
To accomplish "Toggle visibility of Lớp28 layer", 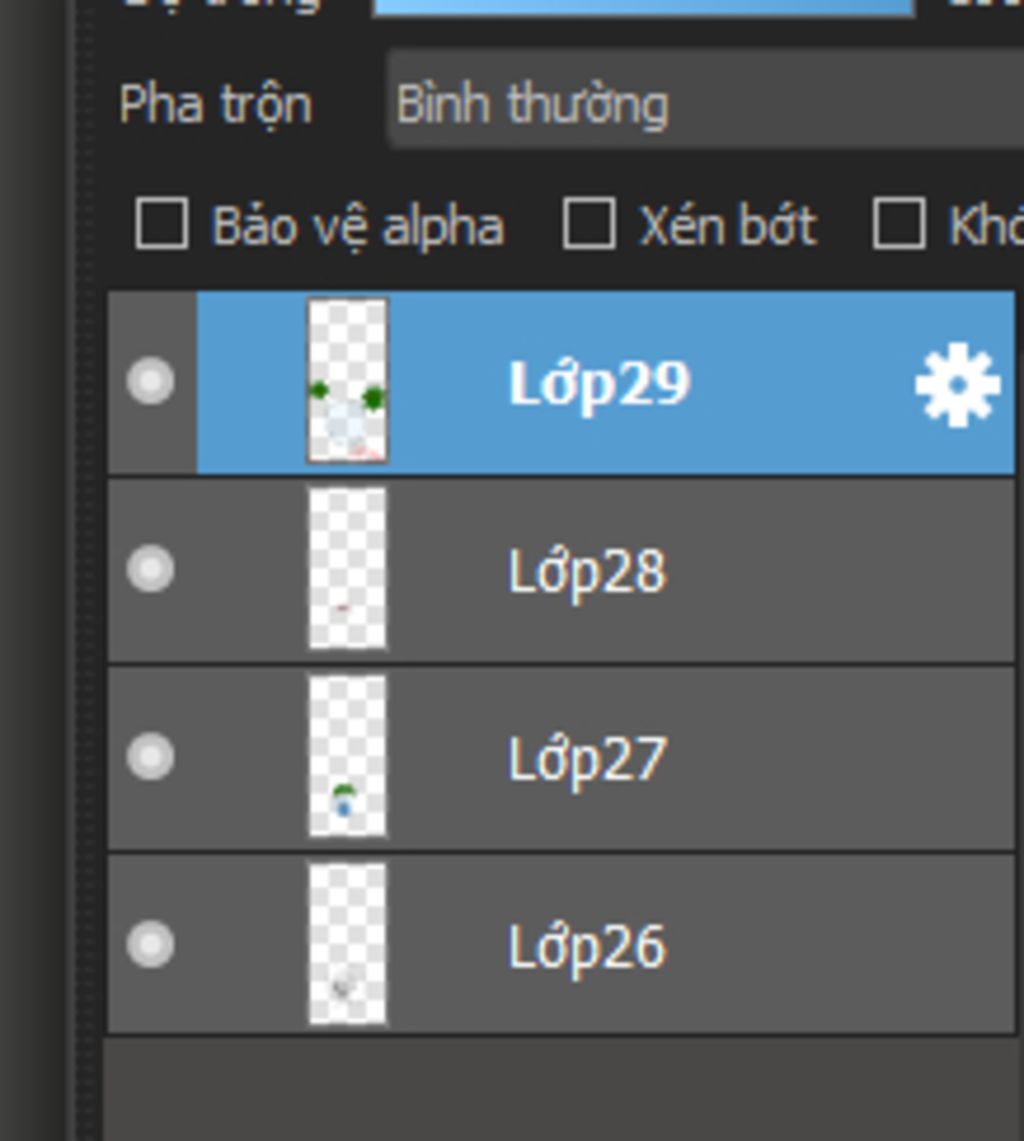I will [151, 568].
